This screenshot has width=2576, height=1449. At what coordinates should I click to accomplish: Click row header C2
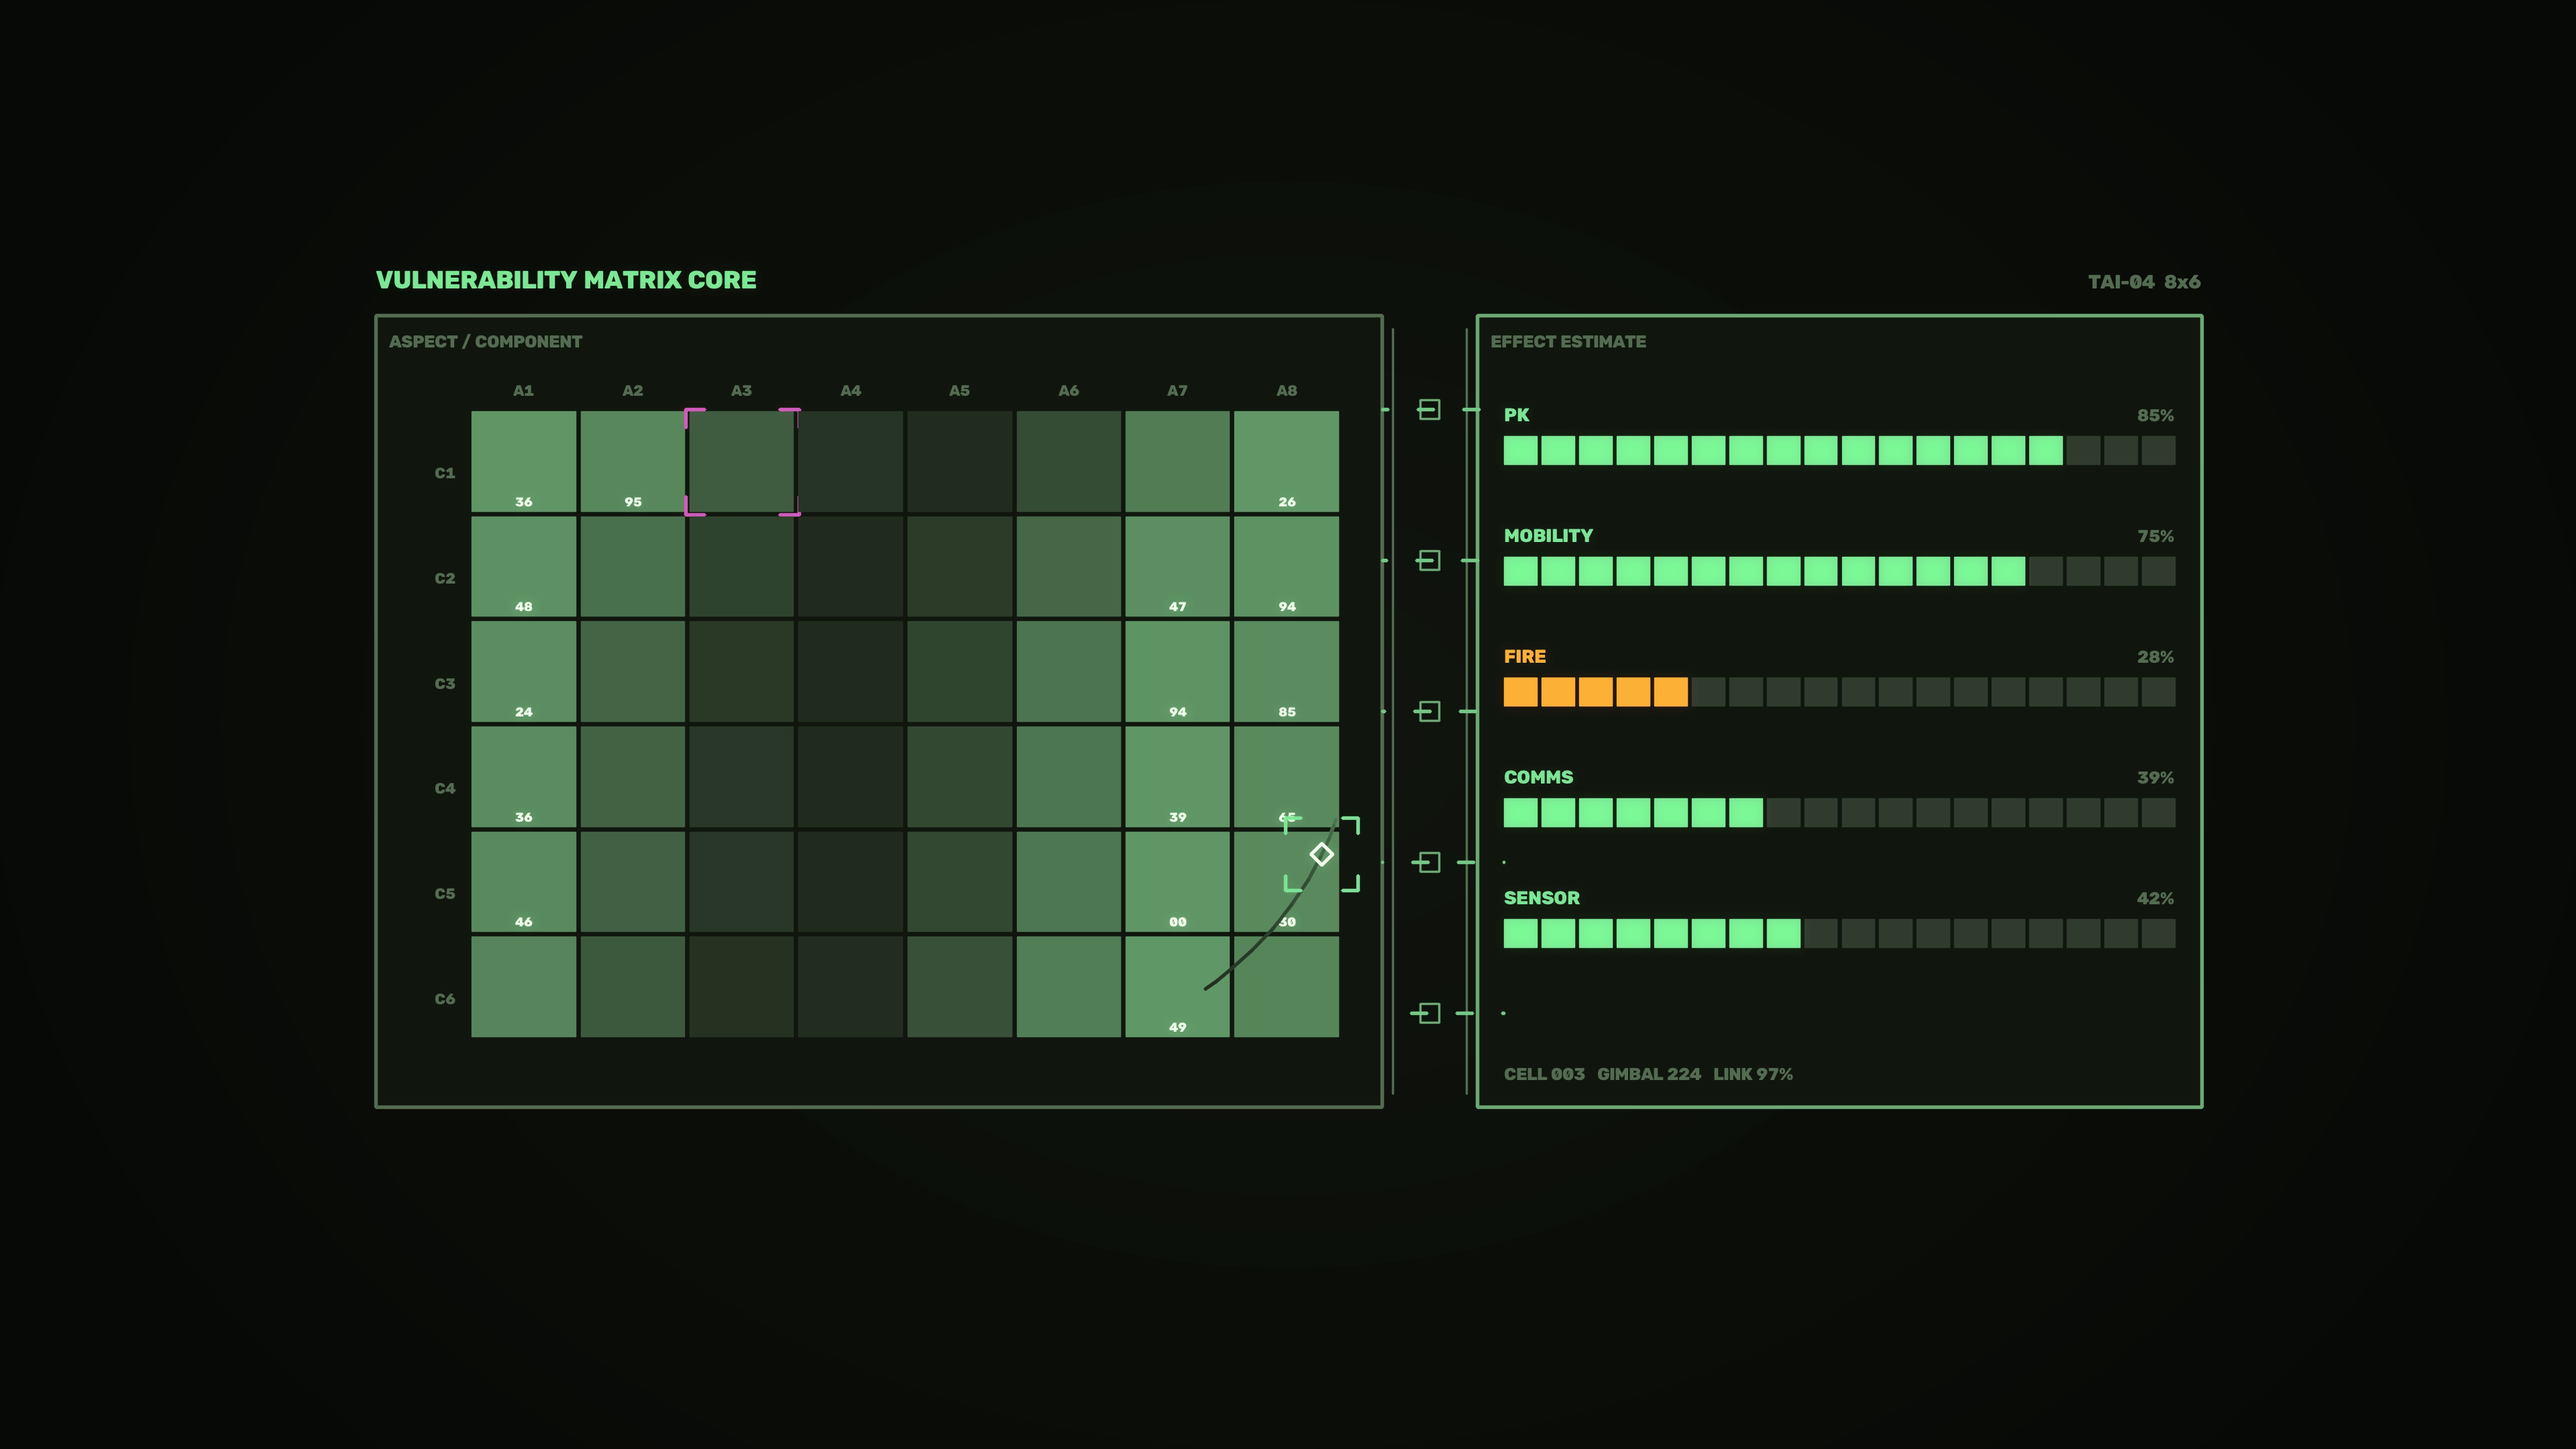(x=445, y=578)
